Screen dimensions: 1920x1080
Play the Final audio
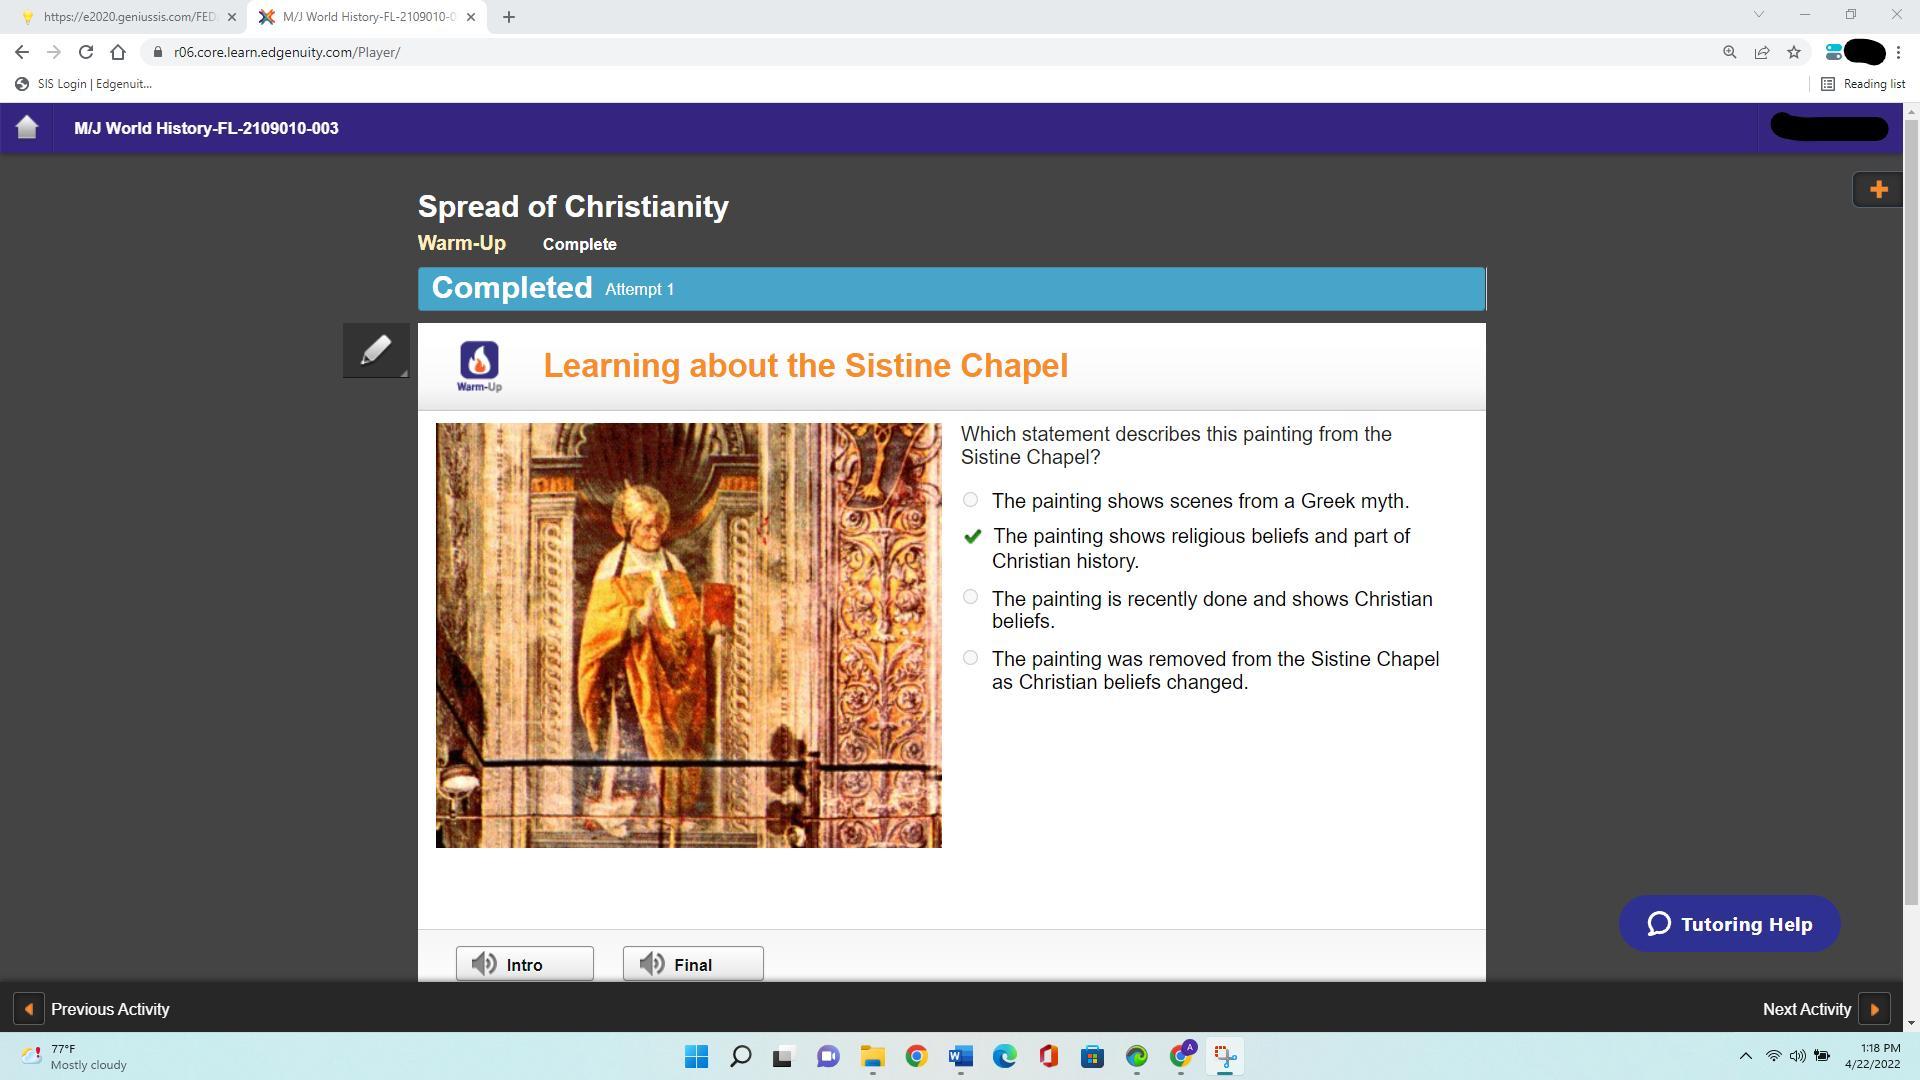click(693, 964)
